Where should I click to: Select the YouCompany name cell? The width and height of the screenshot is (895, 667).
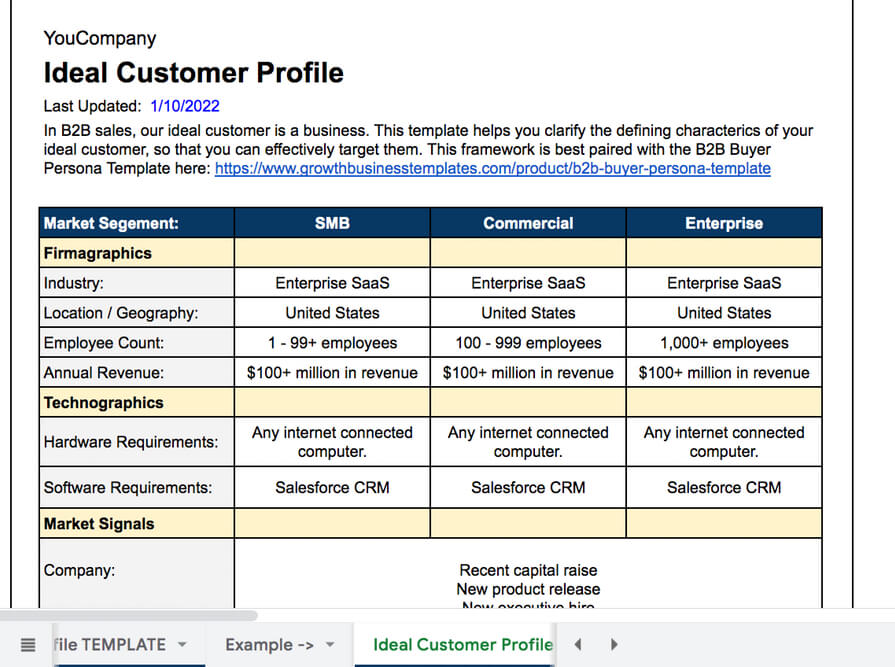pos(100,38)
